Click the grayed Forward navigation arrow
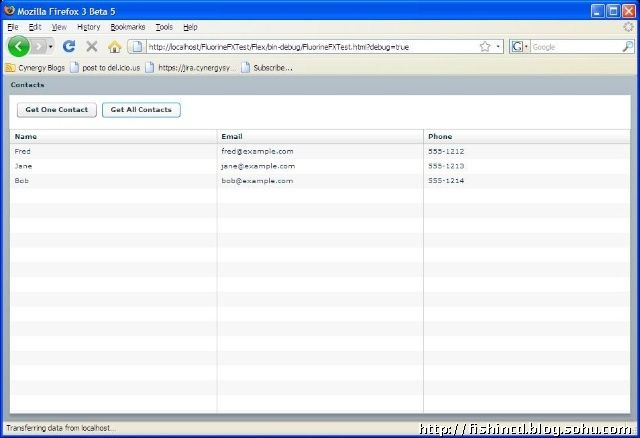The height and width of the screenshot is (438, 640). (x=39, y=47)
